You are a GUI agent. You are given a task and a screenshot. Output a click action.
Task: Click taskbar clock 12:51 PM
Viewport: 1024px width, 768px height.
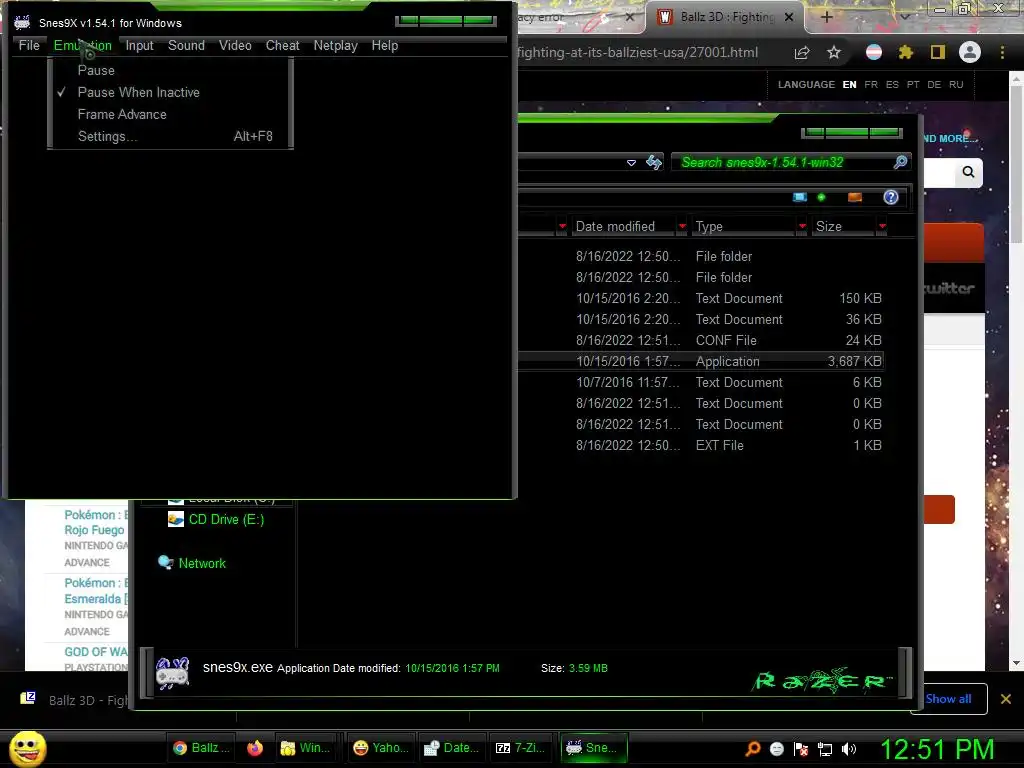click(x=938, y=749)
